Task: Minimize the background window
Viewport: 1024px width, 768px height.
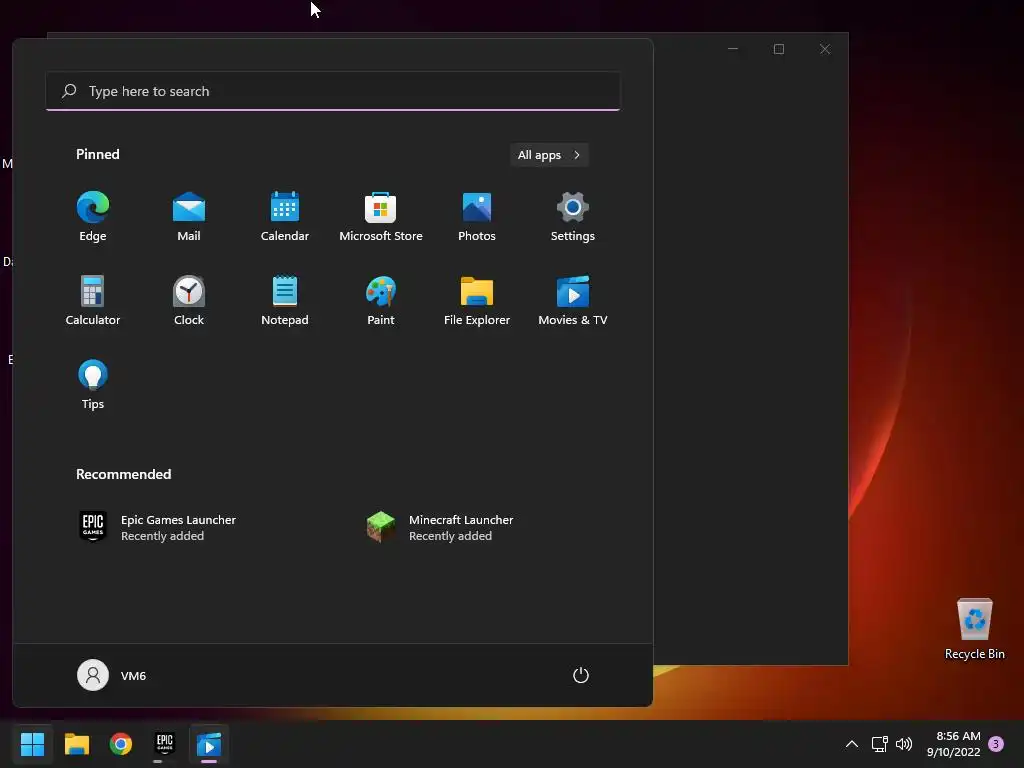Action: 733,50
